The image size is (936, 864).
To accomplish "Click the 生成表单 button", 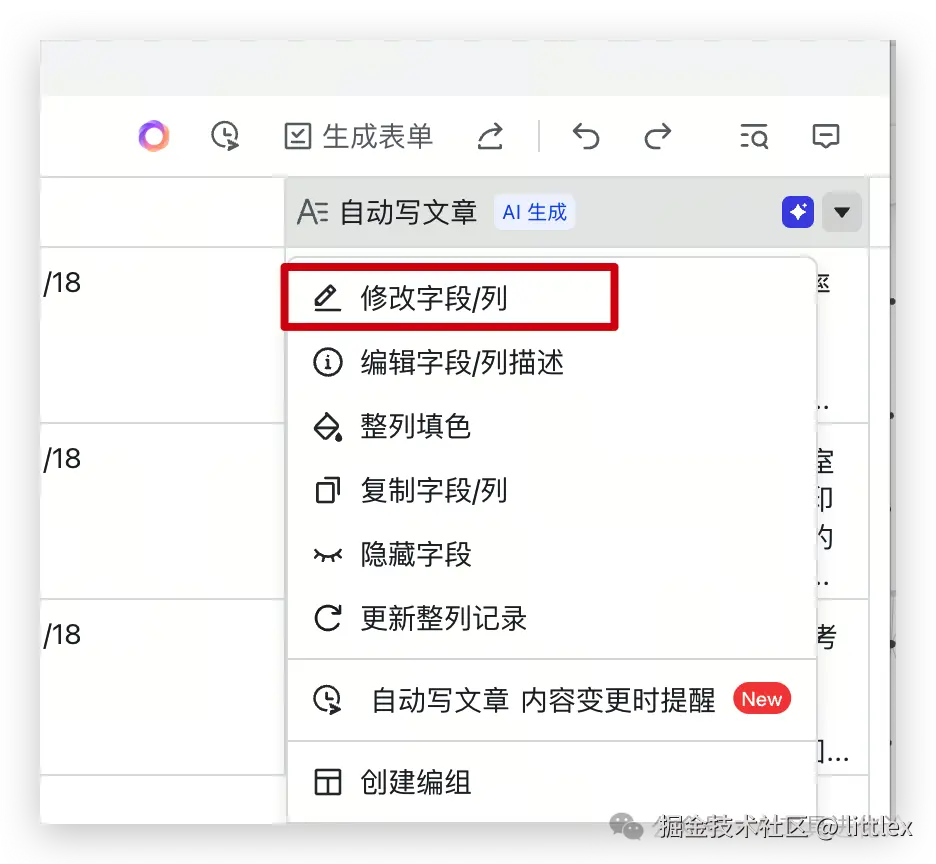I will (376, 136).
